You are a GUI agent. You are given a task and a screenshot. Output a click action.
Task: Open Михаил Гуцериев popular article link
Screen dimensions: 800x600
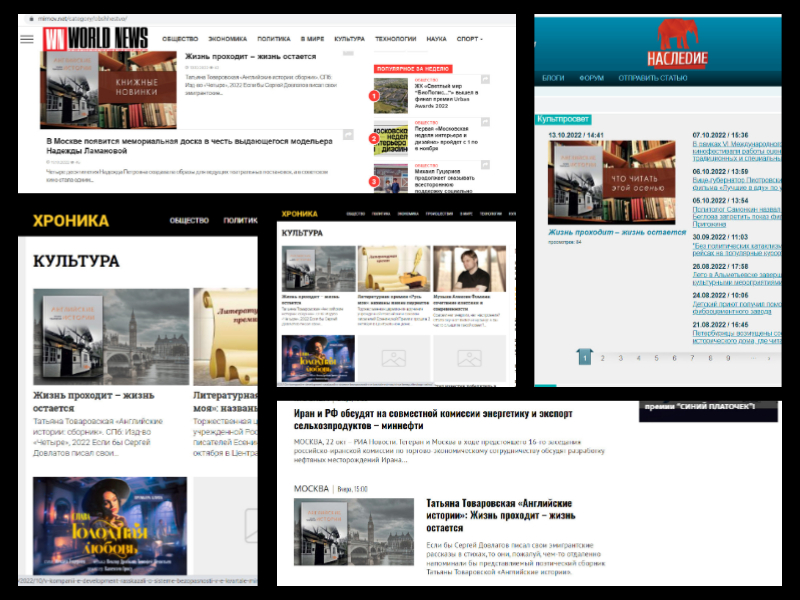(445, 181)
